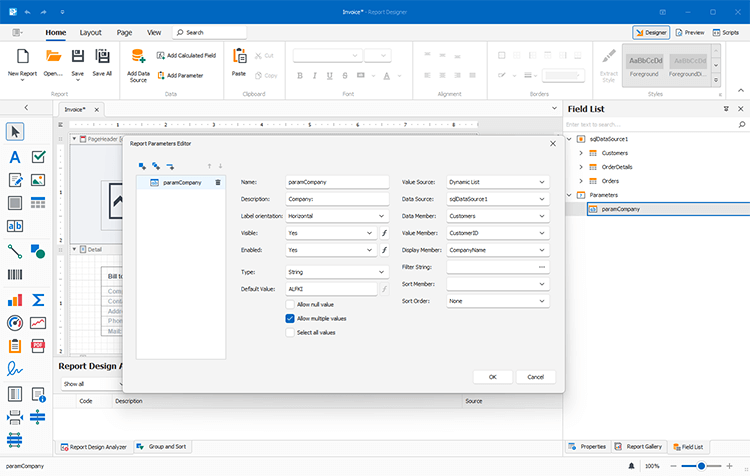Open the Report Gallery tab
Viewport: 750px width, 476px height.
pyautogui.click(x=639, y=446)
